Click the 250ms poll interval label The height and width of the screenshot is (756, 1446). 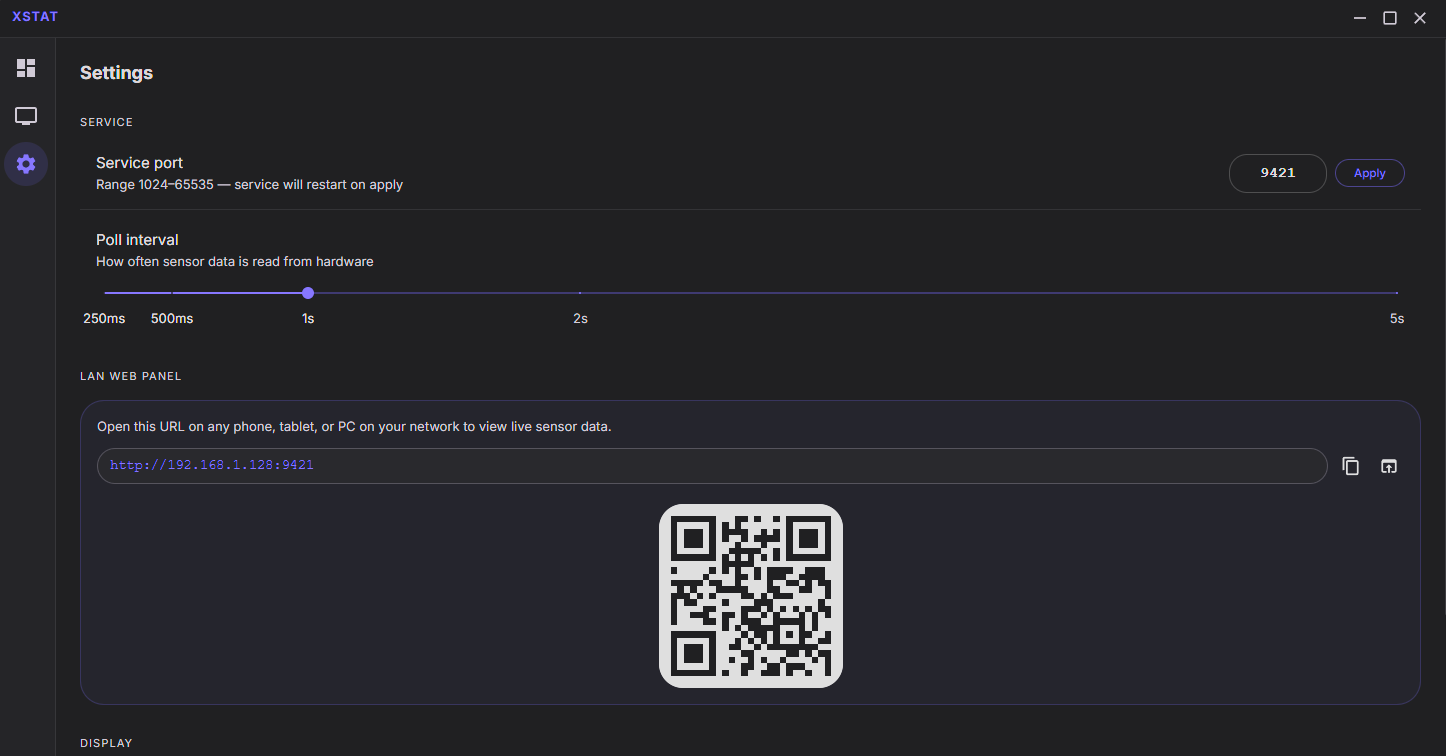point(103,318)
